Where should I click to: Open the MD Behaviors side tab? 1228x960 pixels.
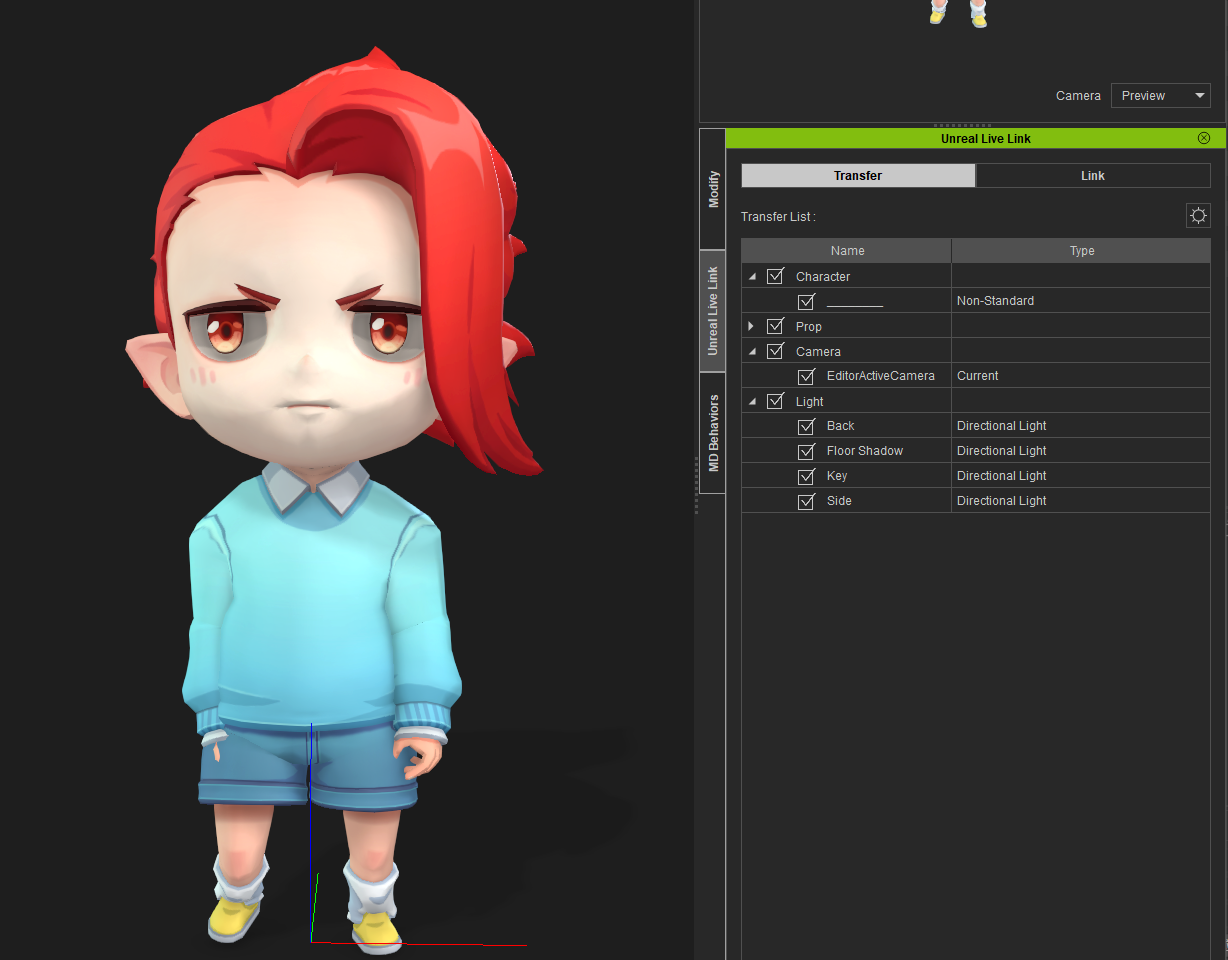713,433
